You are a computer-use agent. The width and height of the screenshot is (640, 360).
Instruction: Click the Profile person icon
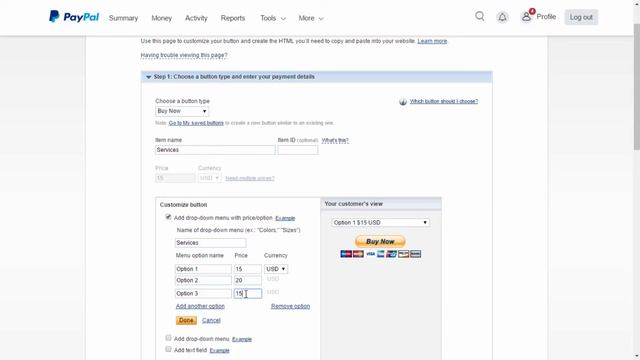click(526, 17)
